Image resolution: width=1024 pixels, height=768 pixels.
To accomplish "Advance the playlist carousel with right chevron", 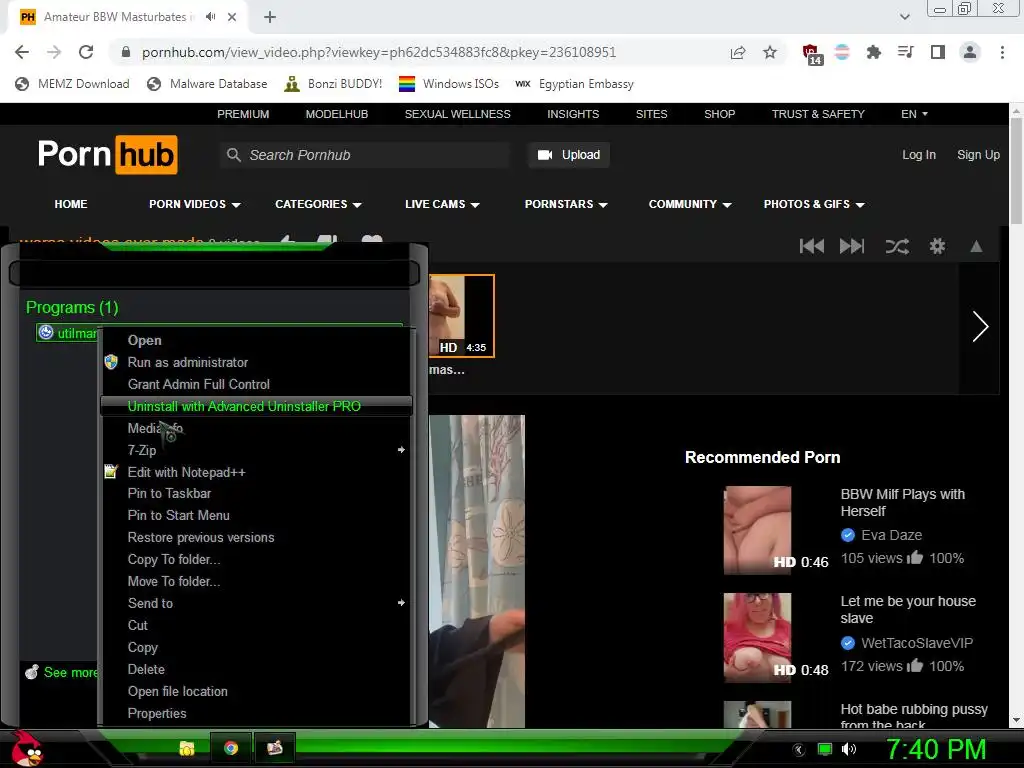I will 980,327.
